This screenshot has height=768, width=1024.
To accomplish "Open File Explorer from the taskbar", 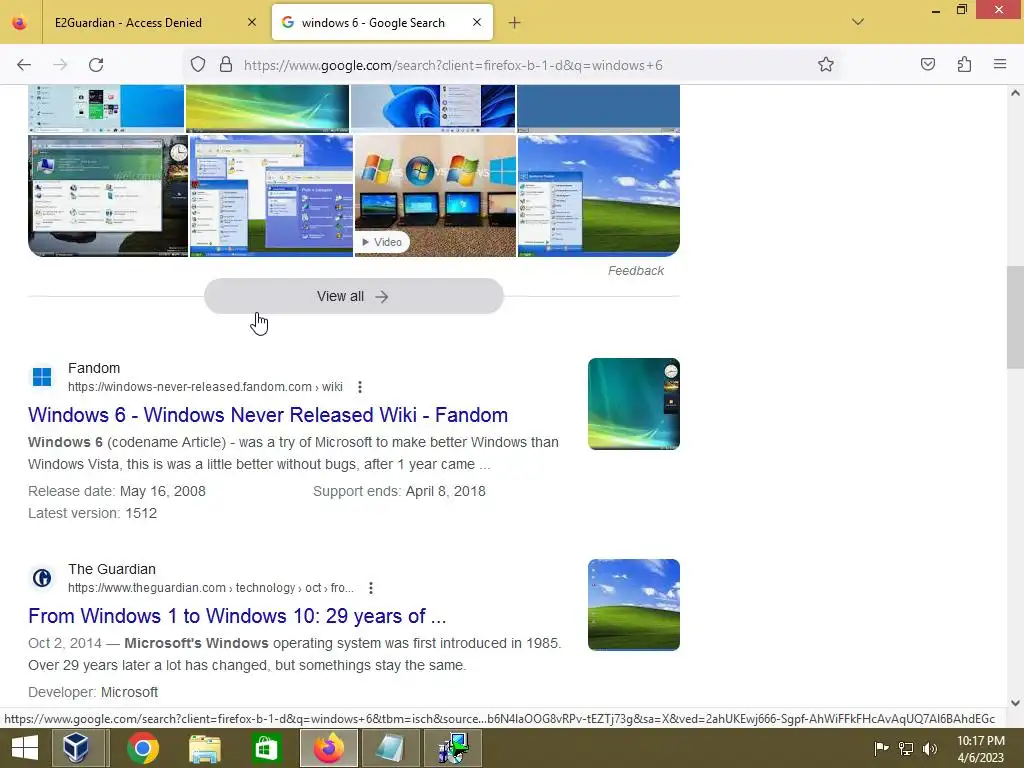I will click(x=205, y=748).
